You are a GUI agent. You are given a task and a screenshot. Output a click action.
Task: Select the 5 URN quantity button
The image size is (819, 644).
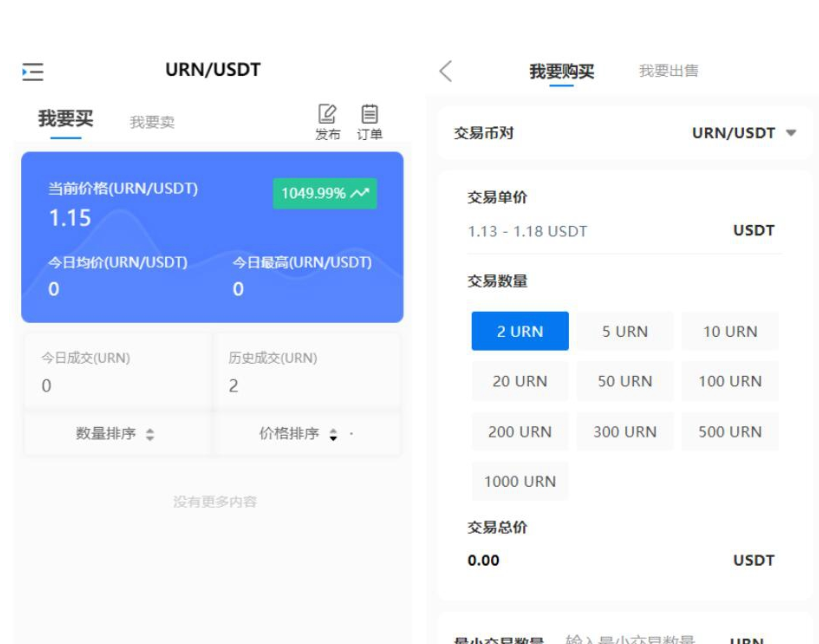click(624, 331)
